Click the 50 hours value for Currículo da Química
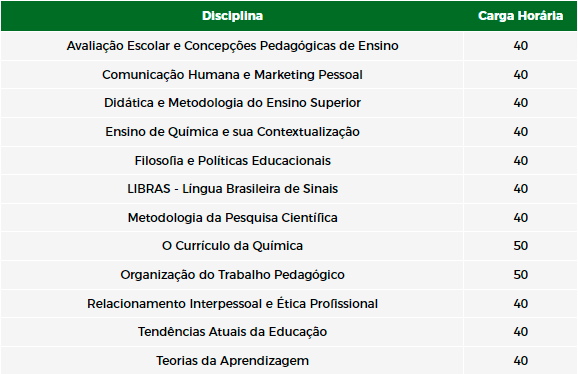578x374 pixels. click(x=520, y=246)
